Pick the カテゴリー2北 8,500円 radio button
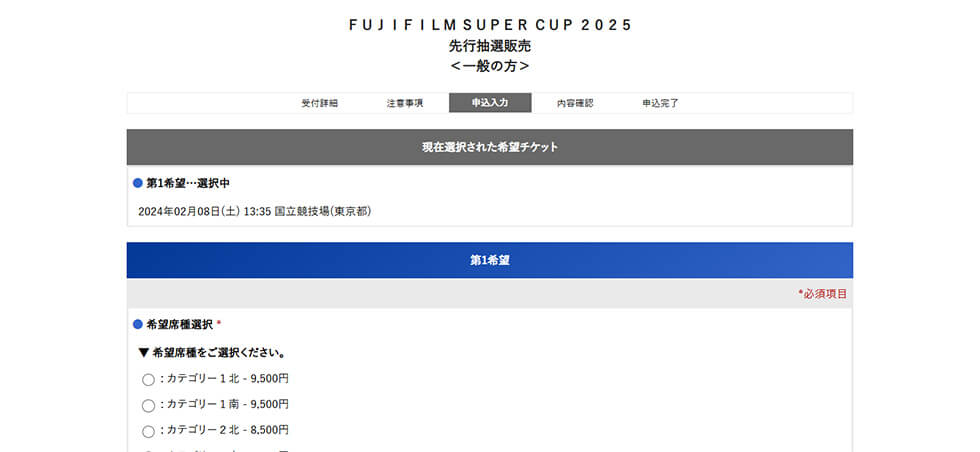This screenshot has width=980, height=452. [x=148, y=431]
